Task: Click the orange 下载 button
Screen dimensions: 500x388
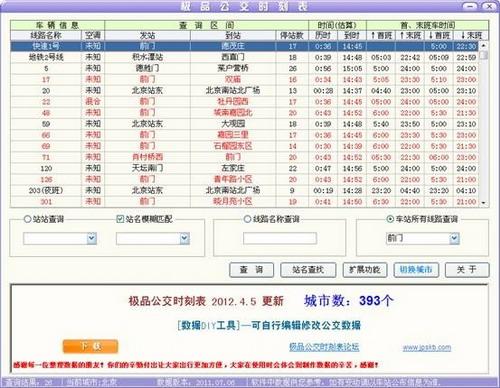Action: (x=90, y=346)
